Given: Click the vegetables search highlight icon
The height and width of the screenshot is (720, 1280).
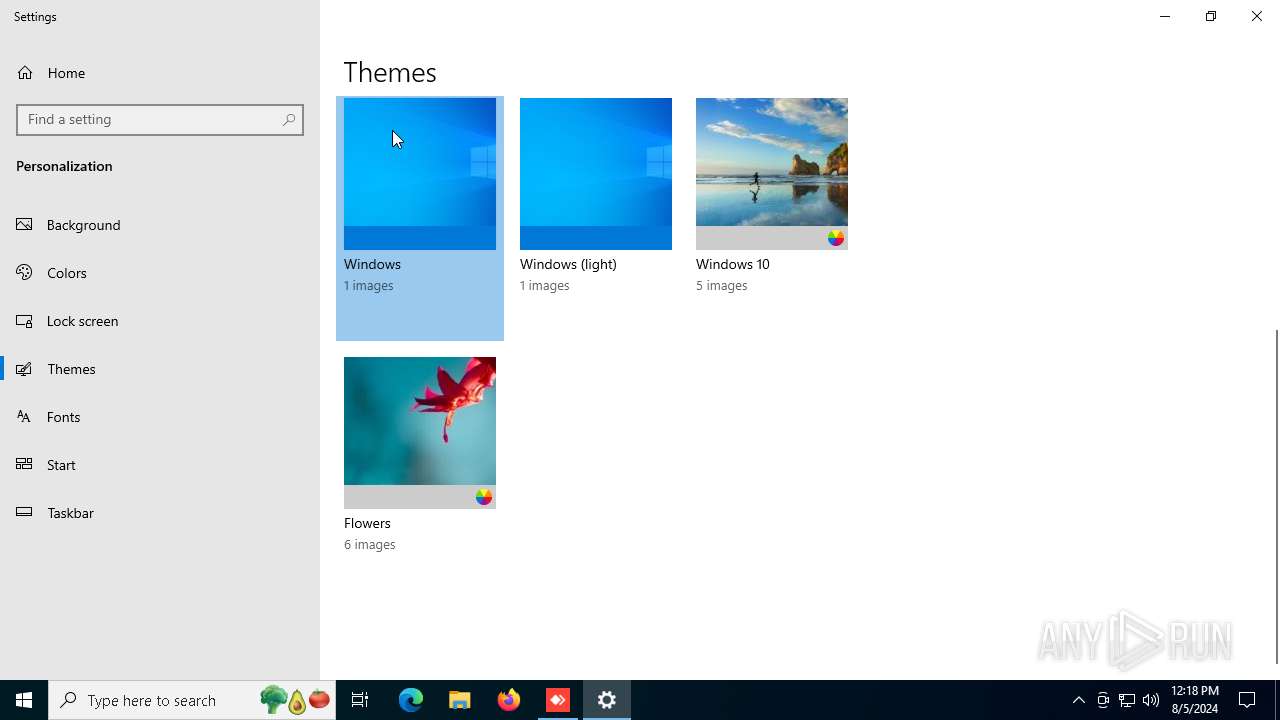Looking at the screenshot, I should click(295, 700).
